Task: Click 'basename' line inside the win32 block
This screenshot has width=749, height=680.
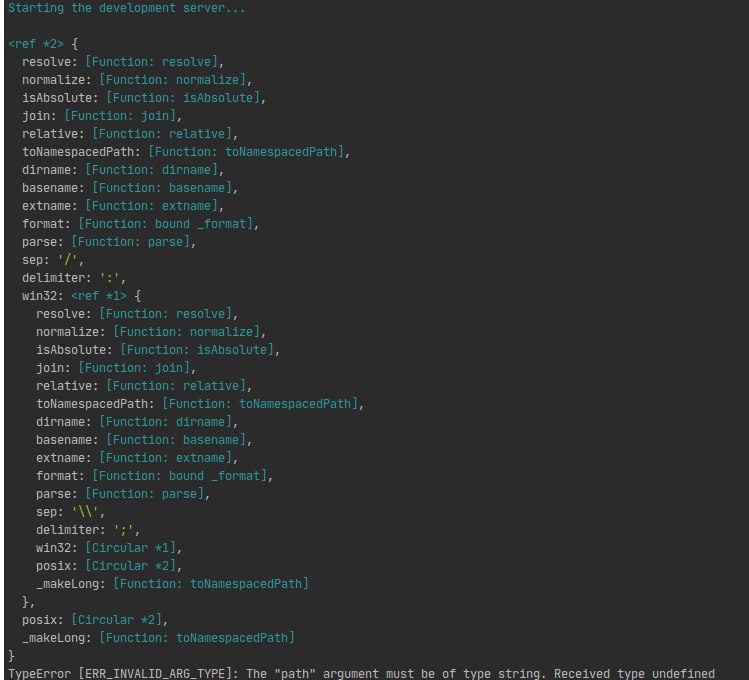Action: coord(144,440)
